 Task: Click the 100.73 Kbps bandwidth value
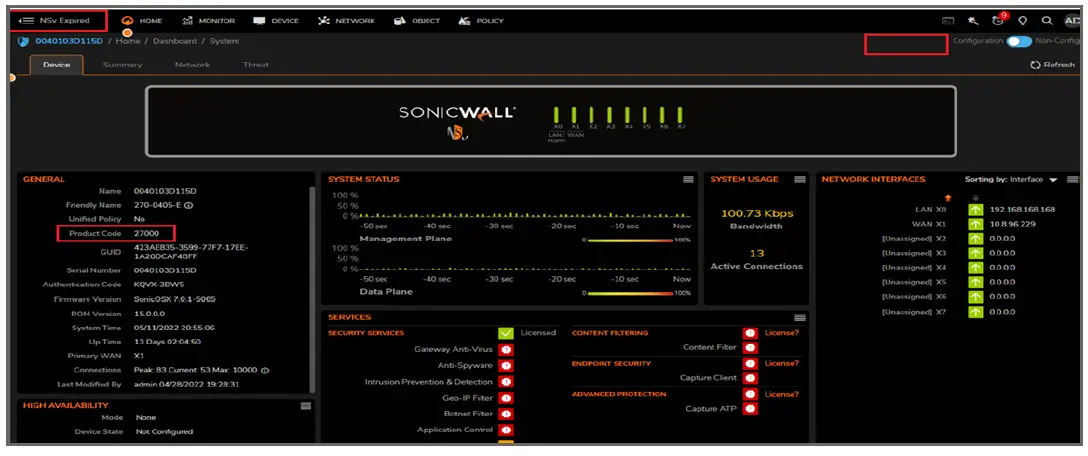[x=756, y=213]
